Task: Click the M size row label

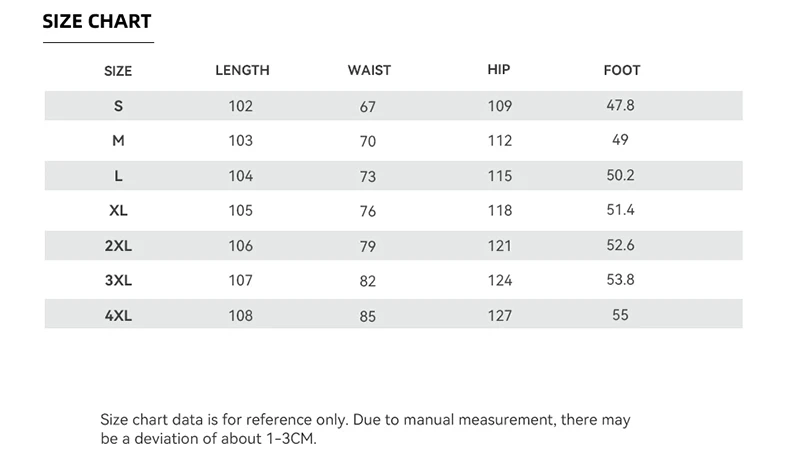Action: coord(118,141)
